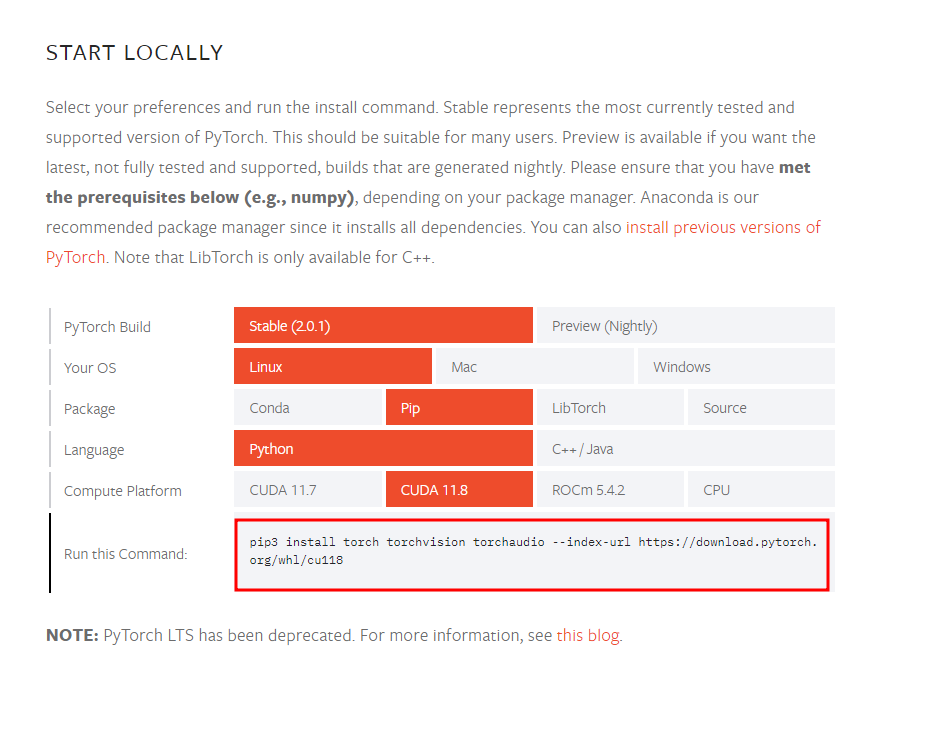The image size is (939, 733).
Task: Switch the OS option to Windows
Action: [x=735, y=367]
